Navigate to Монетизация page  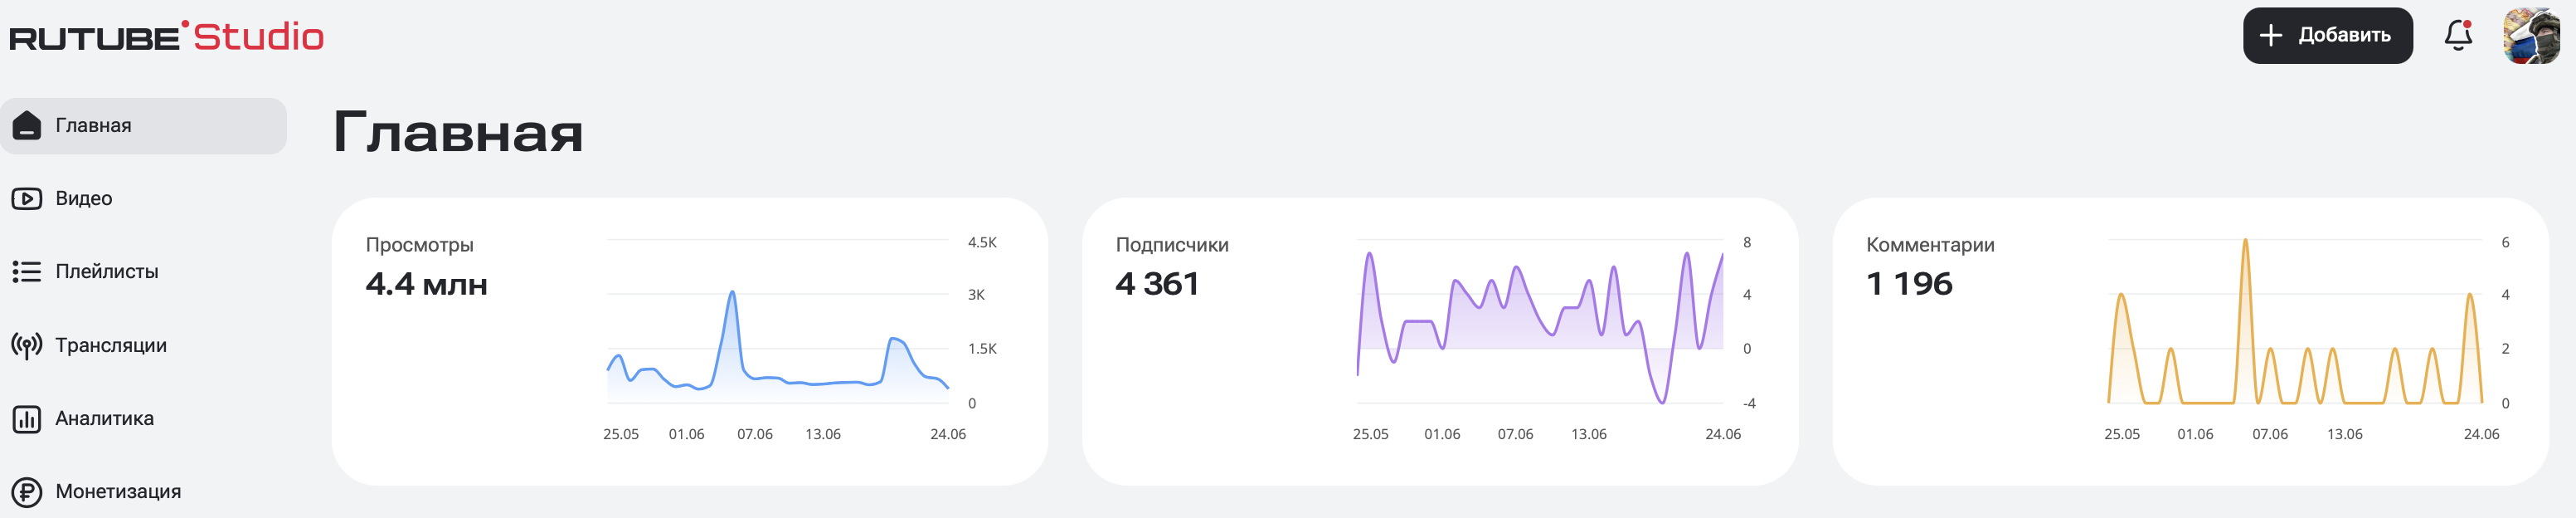[118, 492]
